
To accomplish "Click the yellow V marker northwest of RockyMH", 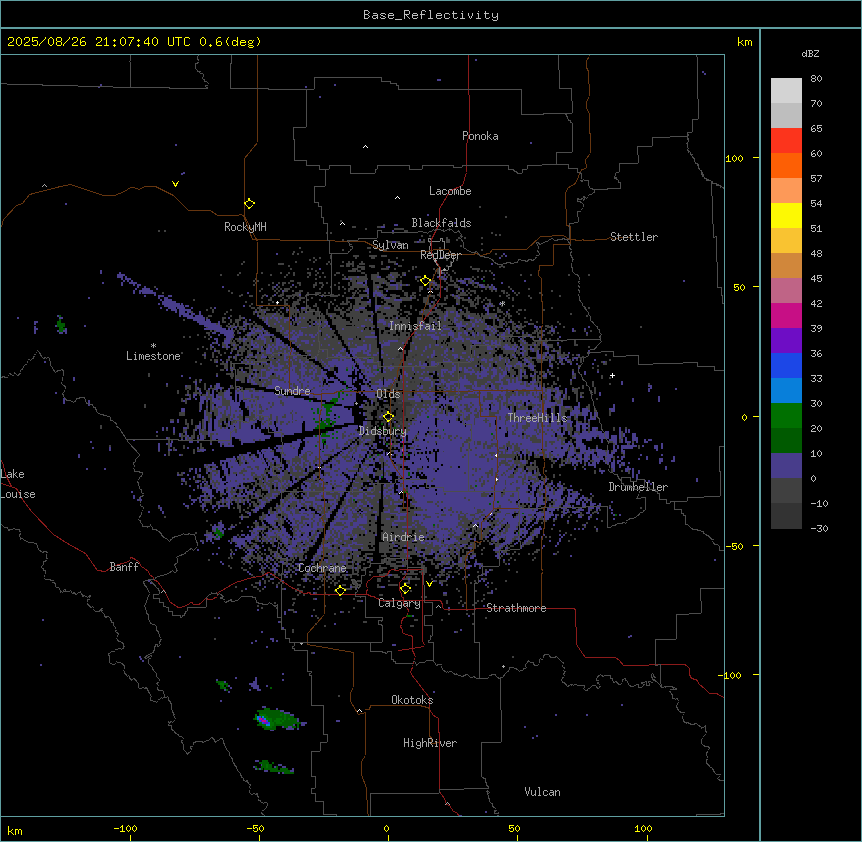I will [175, 184].
